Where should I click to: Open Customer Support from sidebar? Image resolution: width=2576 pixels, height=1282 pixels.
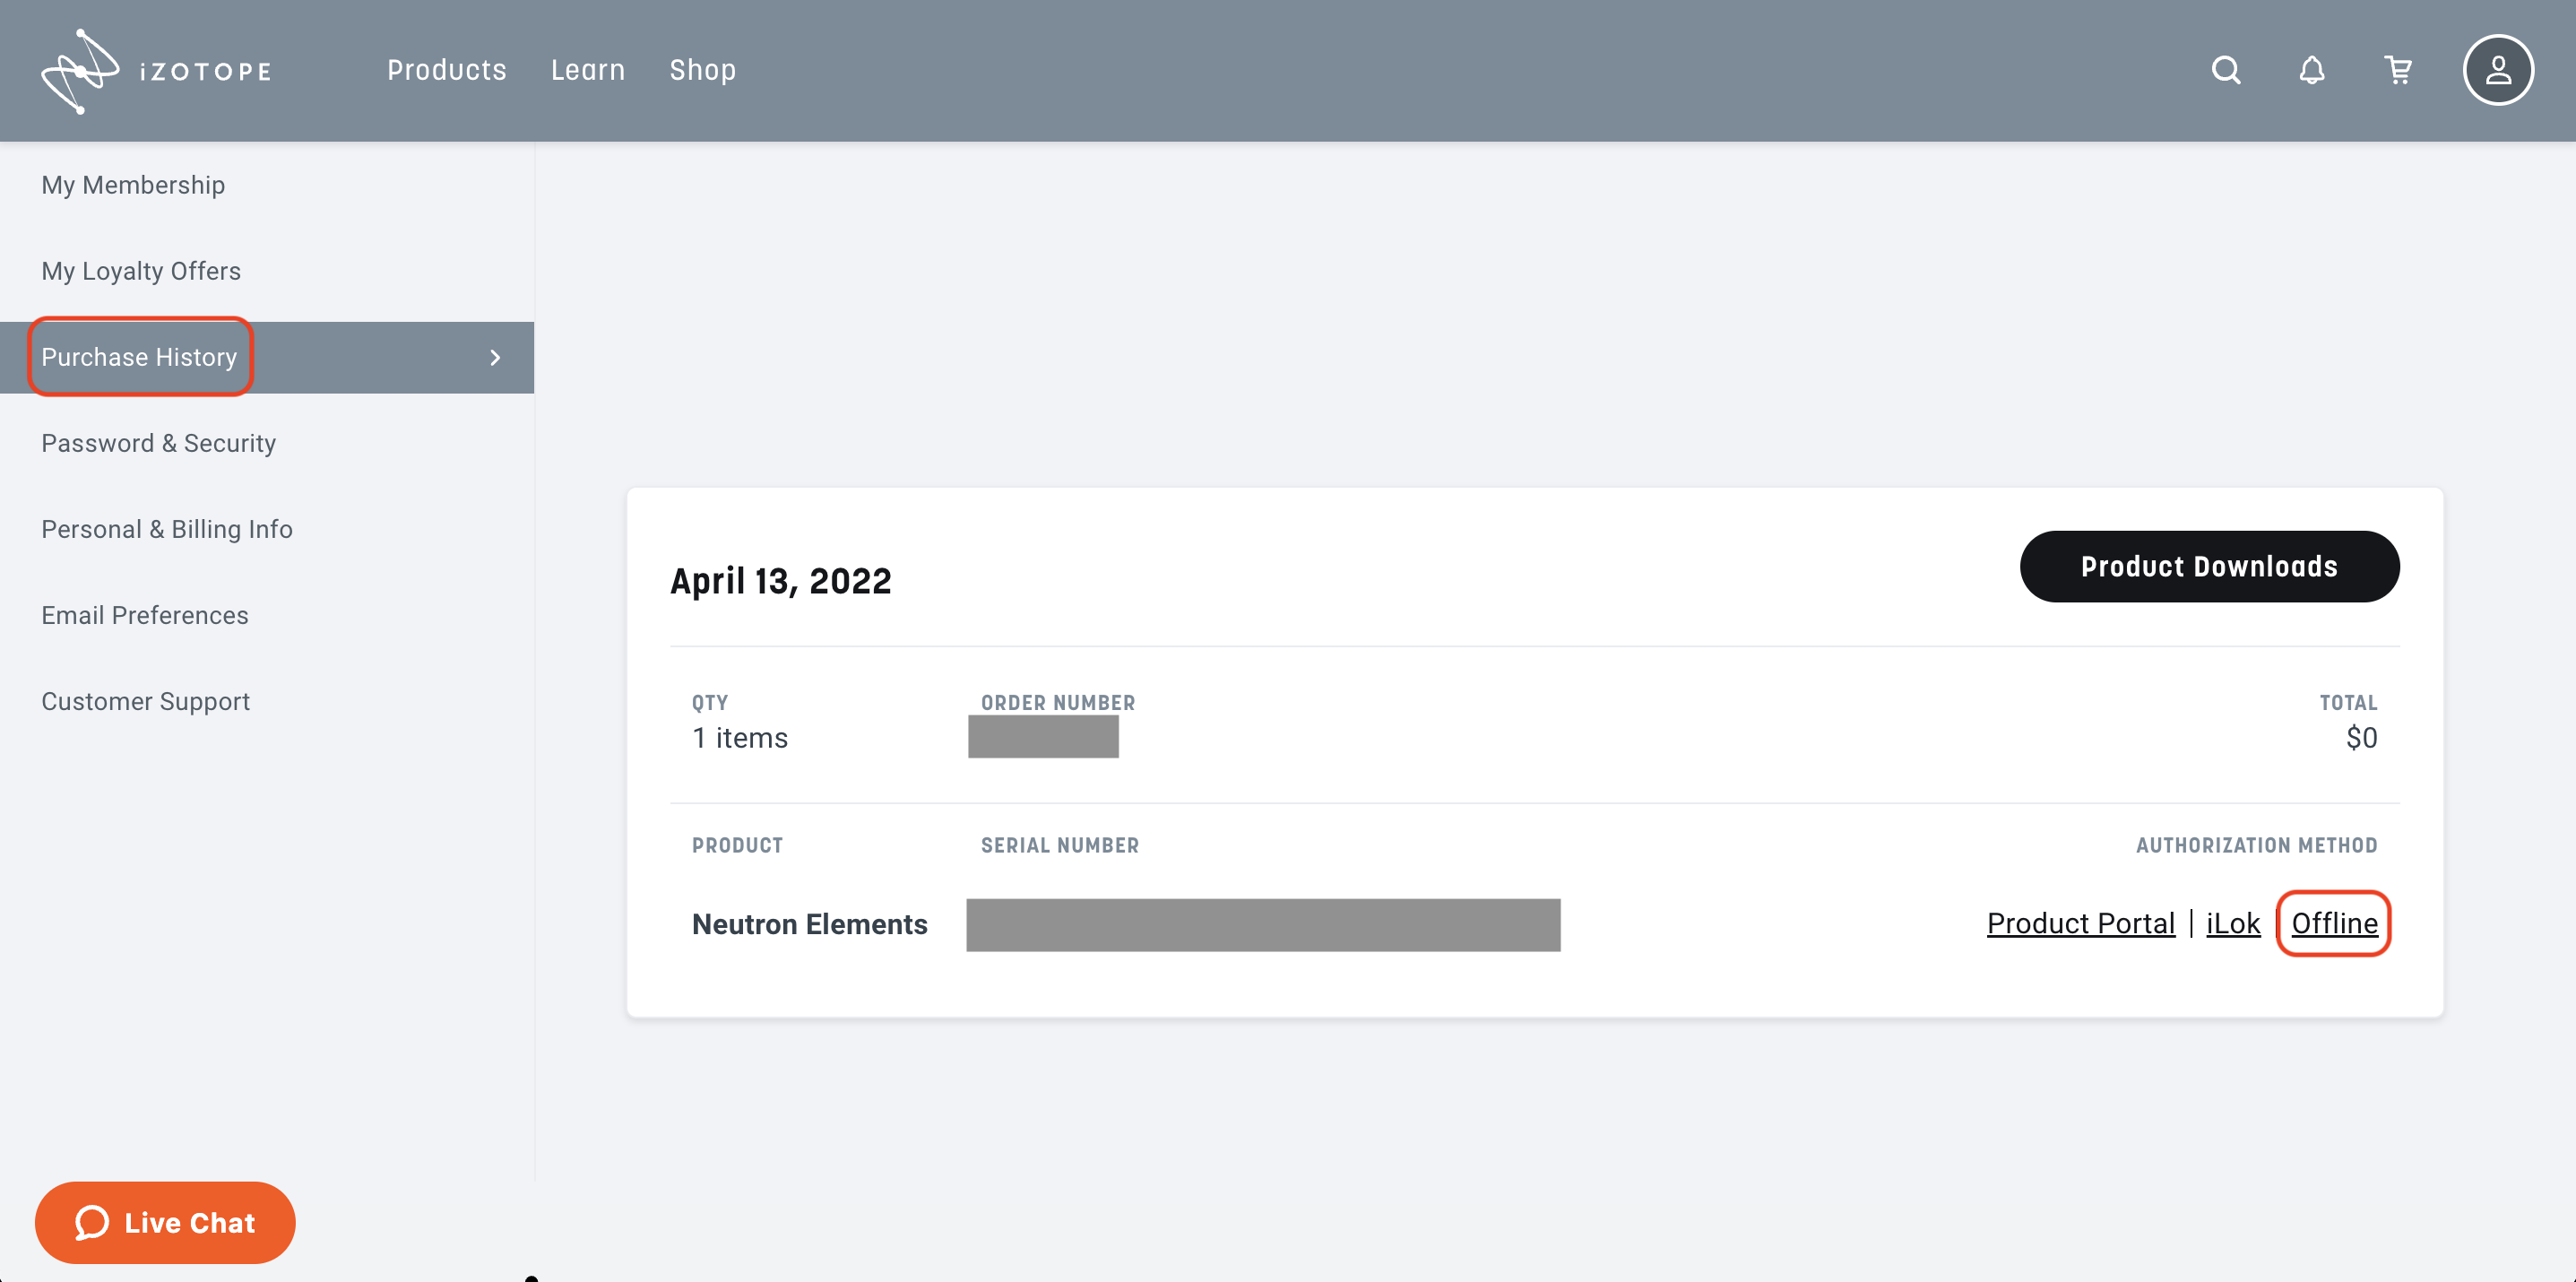(145, 701)
